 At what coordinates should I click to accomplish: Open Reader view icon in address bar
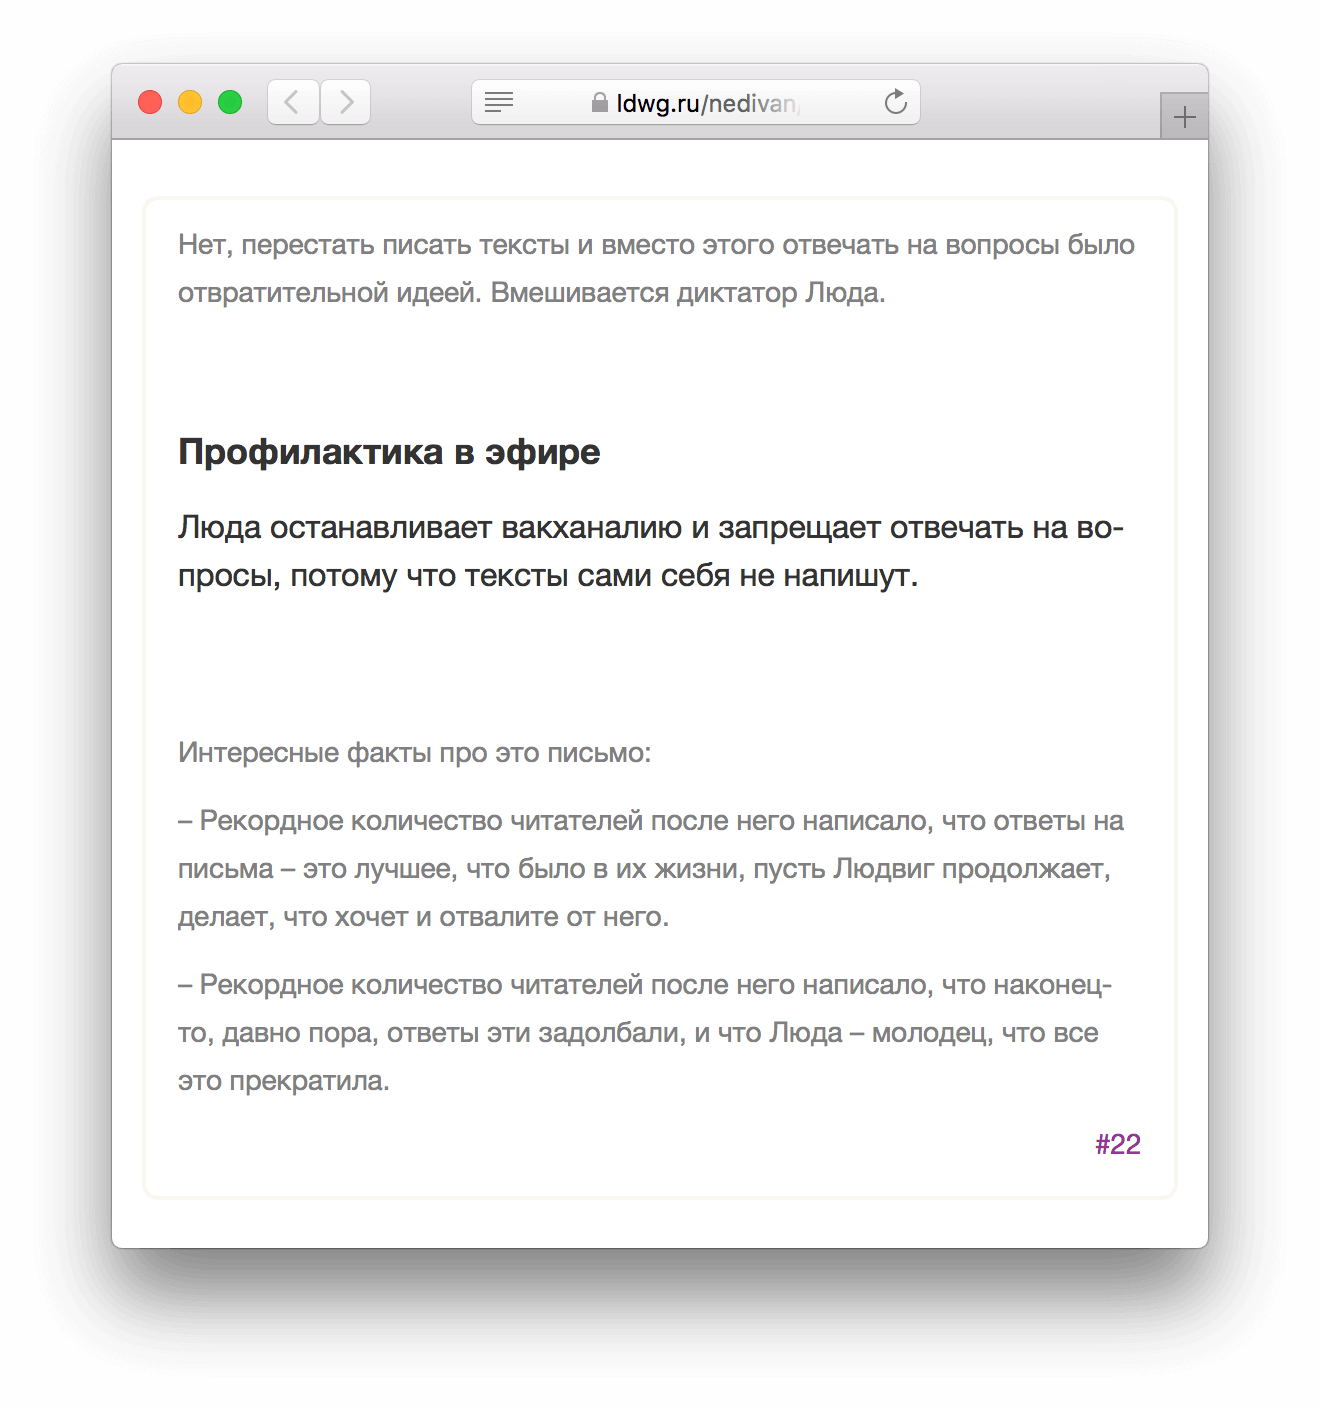[x=499, y=102]
